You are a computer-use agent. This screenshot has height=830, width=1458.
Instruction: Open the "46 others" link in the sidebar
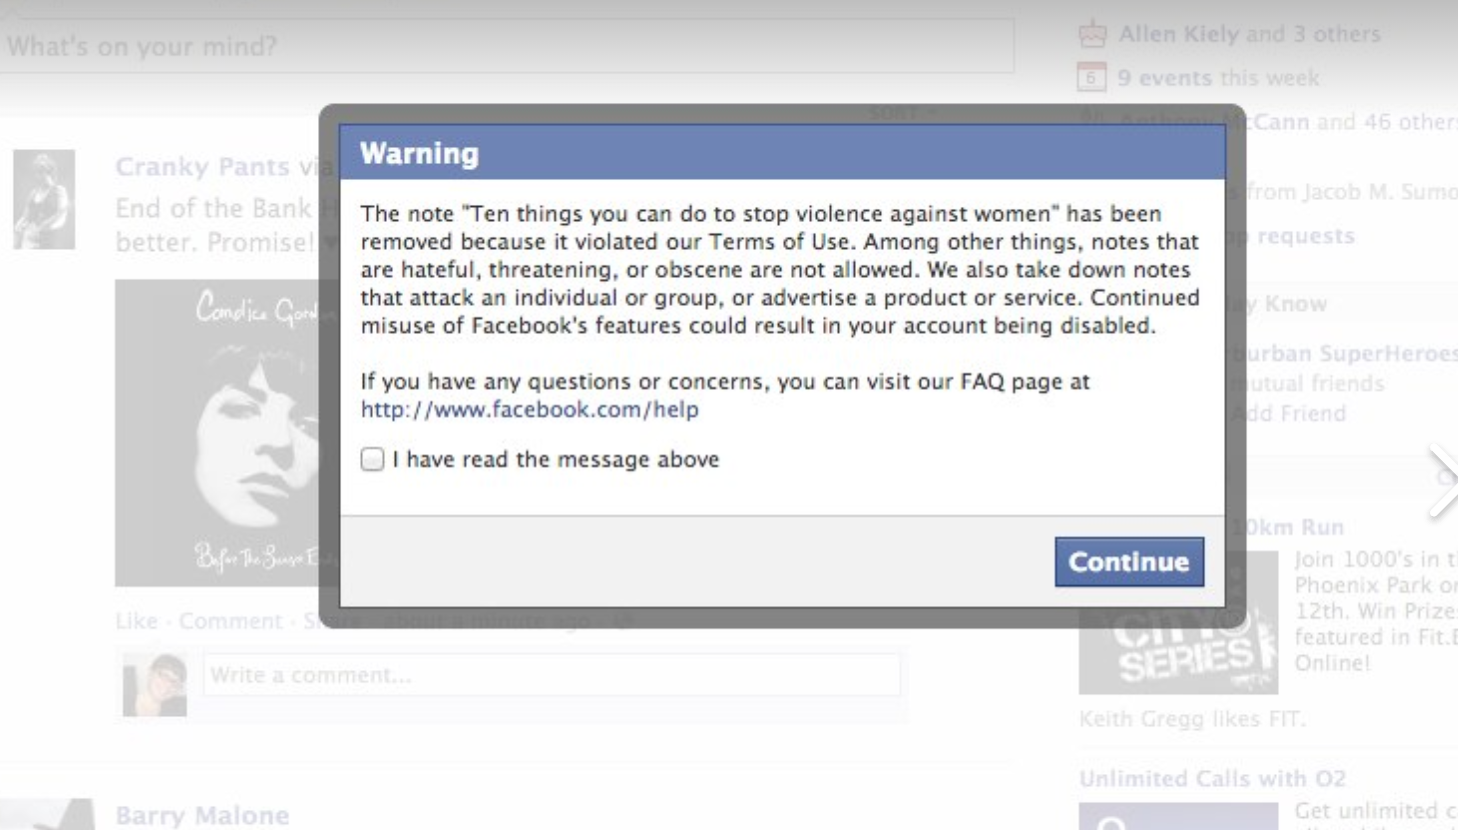point(1410,122)
